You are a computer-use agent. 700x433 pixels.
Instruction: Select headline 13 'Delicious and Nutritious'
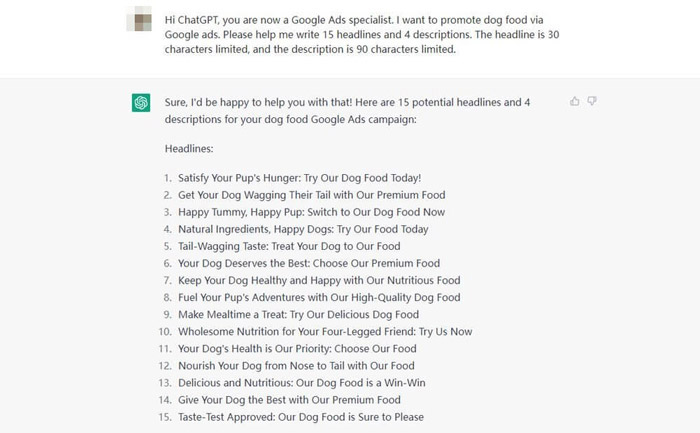[x=302, y=383]
